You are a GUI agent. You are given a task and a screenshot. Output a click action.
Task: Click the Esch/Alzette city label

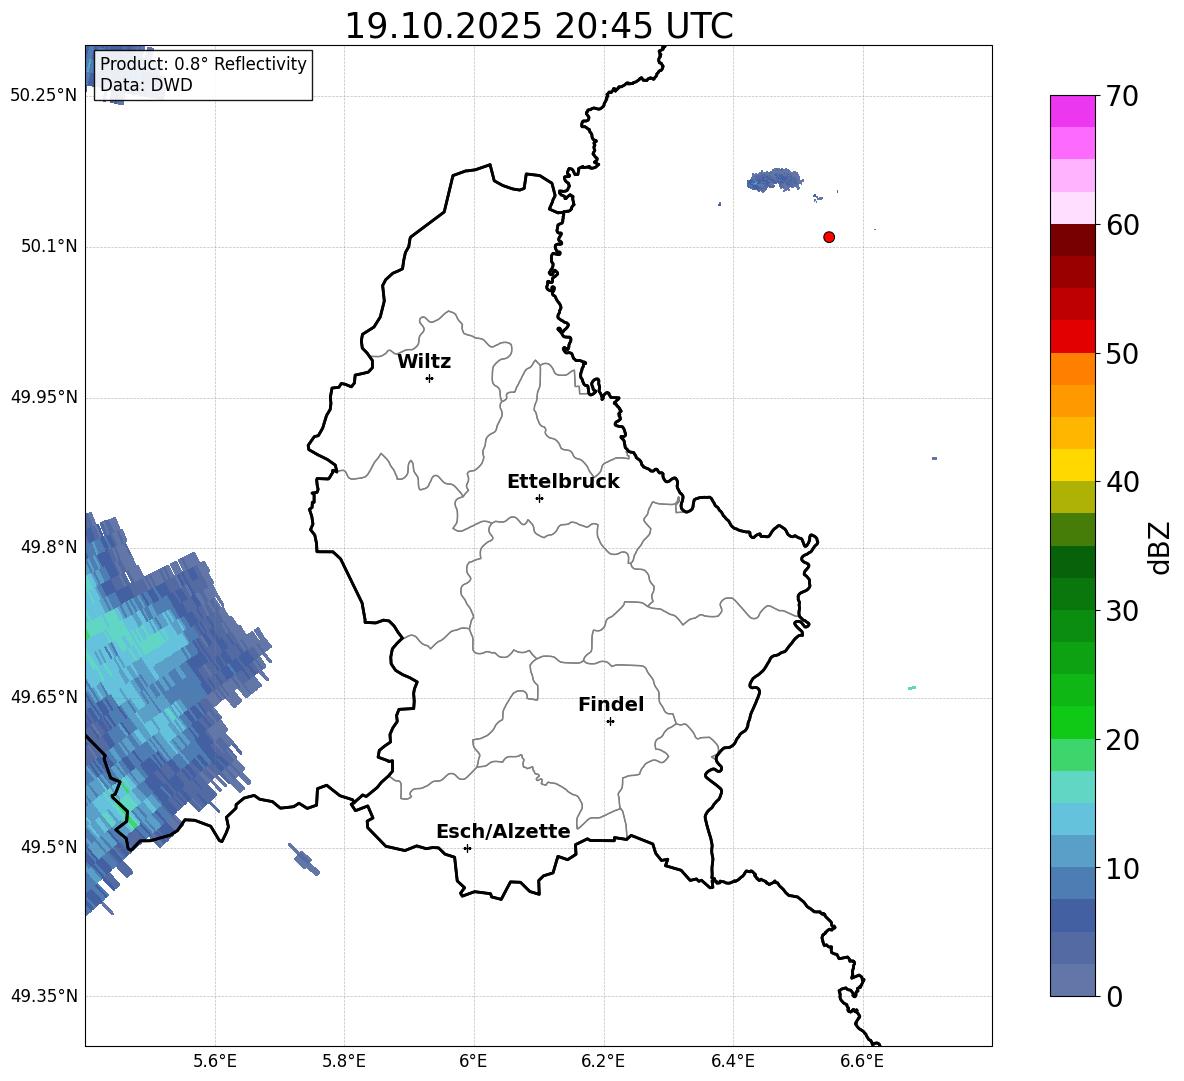point(503,831)
